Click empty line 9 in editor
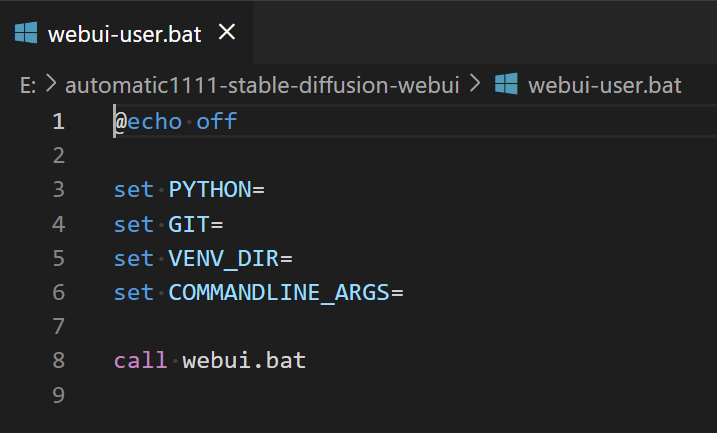The width and height of the screenshot is (717, 433). click(412, 395)
